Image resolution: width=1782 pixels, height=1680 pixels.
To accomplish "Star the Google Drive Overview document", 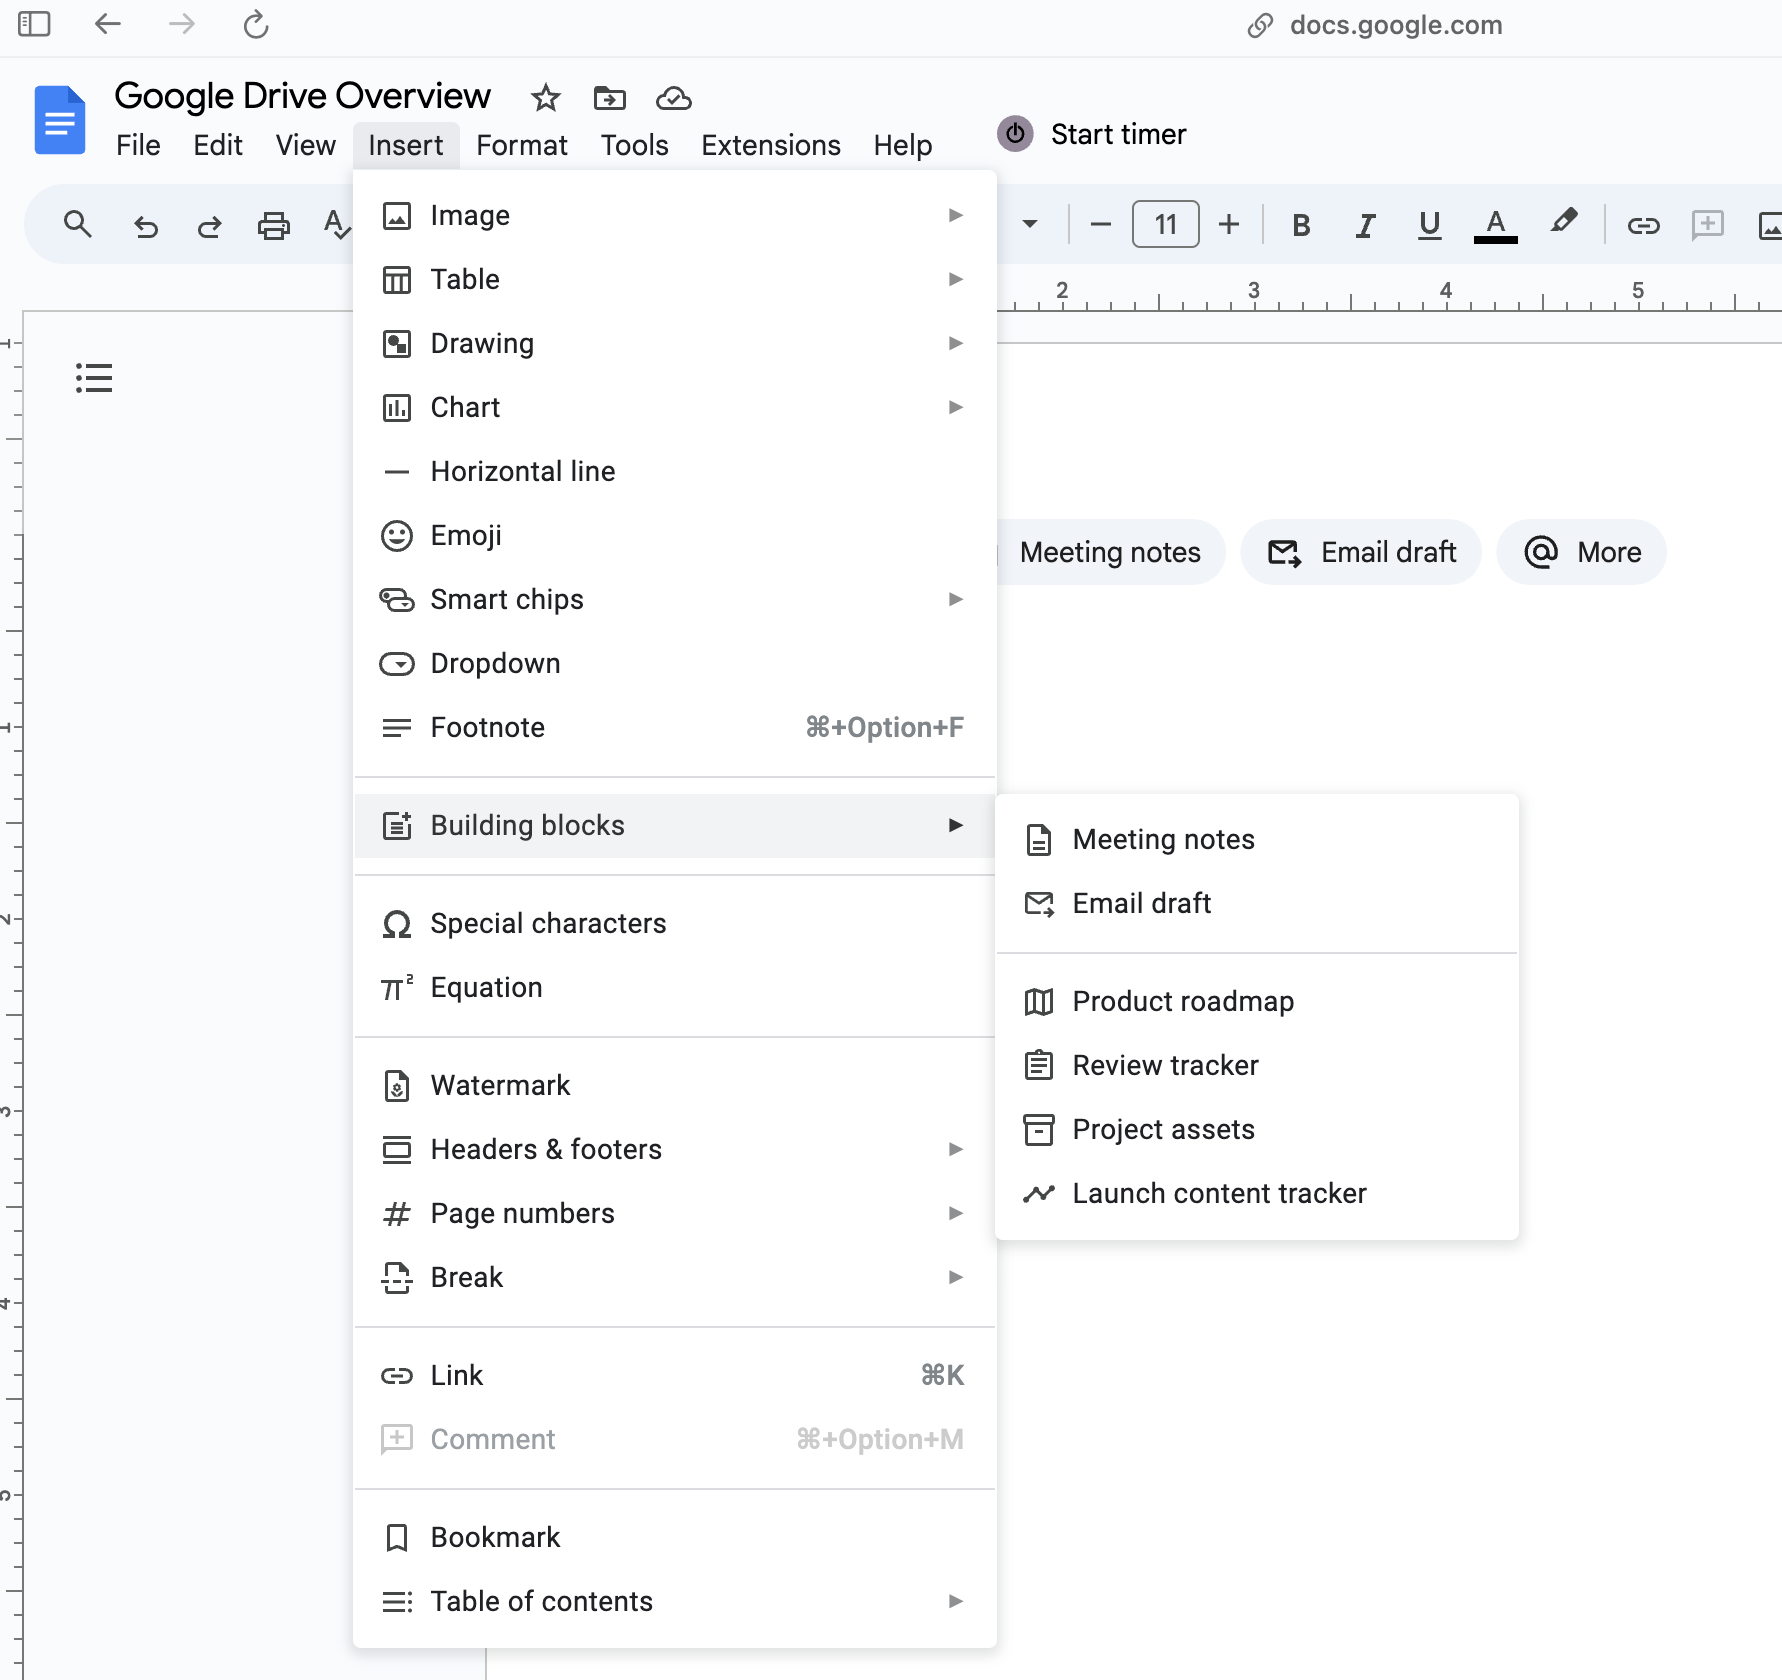I will (x=545, y=98).
